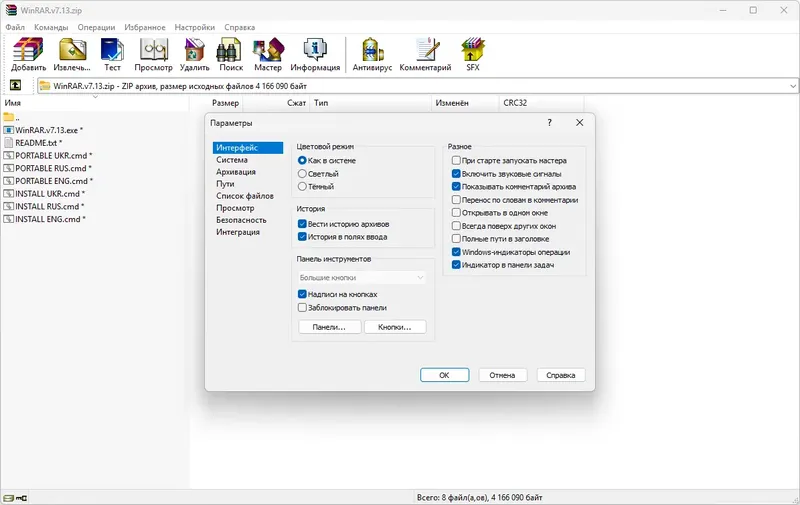Enable Полные пути в заголовке checkbox
This screenshot has width=800, height=505.
456,239
